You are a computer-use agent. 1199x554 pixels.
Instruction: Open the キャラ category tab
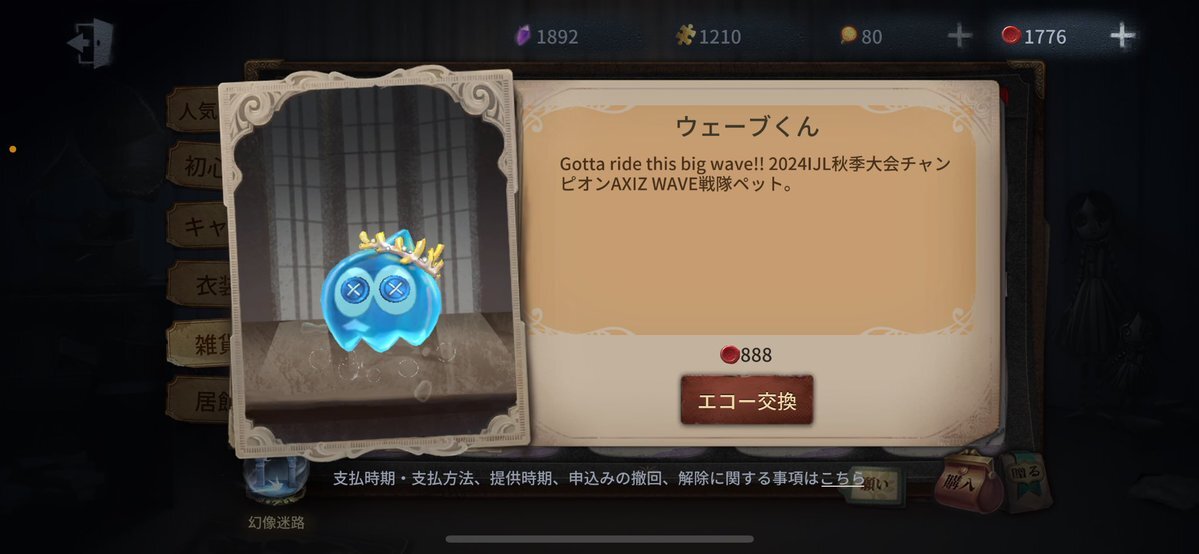[x=199, y=226]
